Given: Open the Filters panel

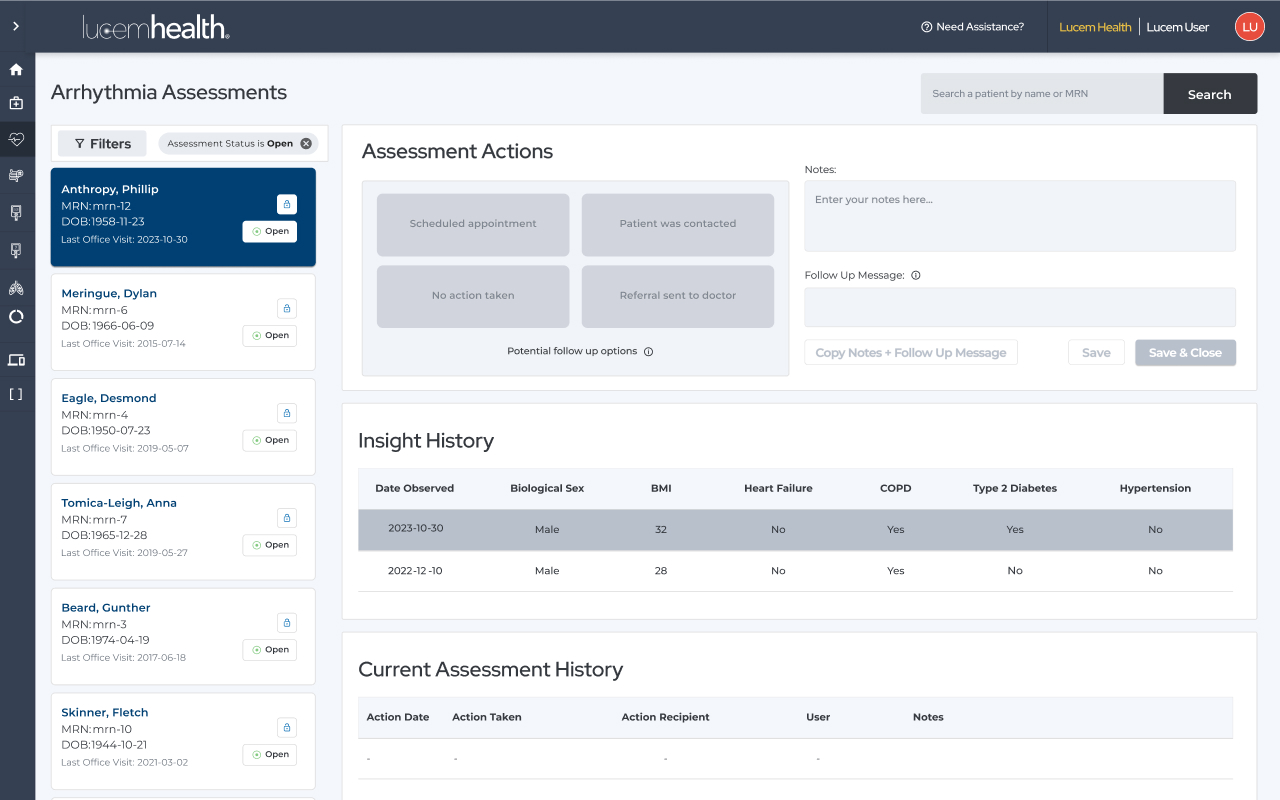Looking at the screenshot, I should [102, 144].
